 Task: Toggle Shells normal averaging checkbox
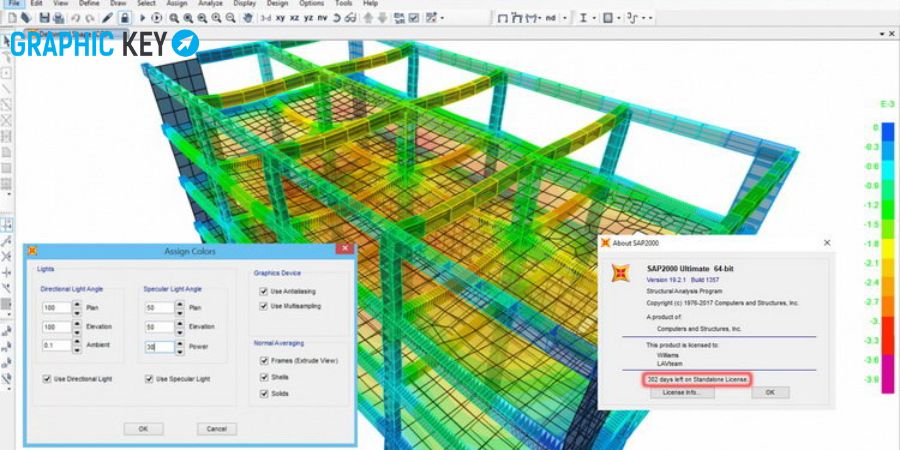click(x=263, y=377)
